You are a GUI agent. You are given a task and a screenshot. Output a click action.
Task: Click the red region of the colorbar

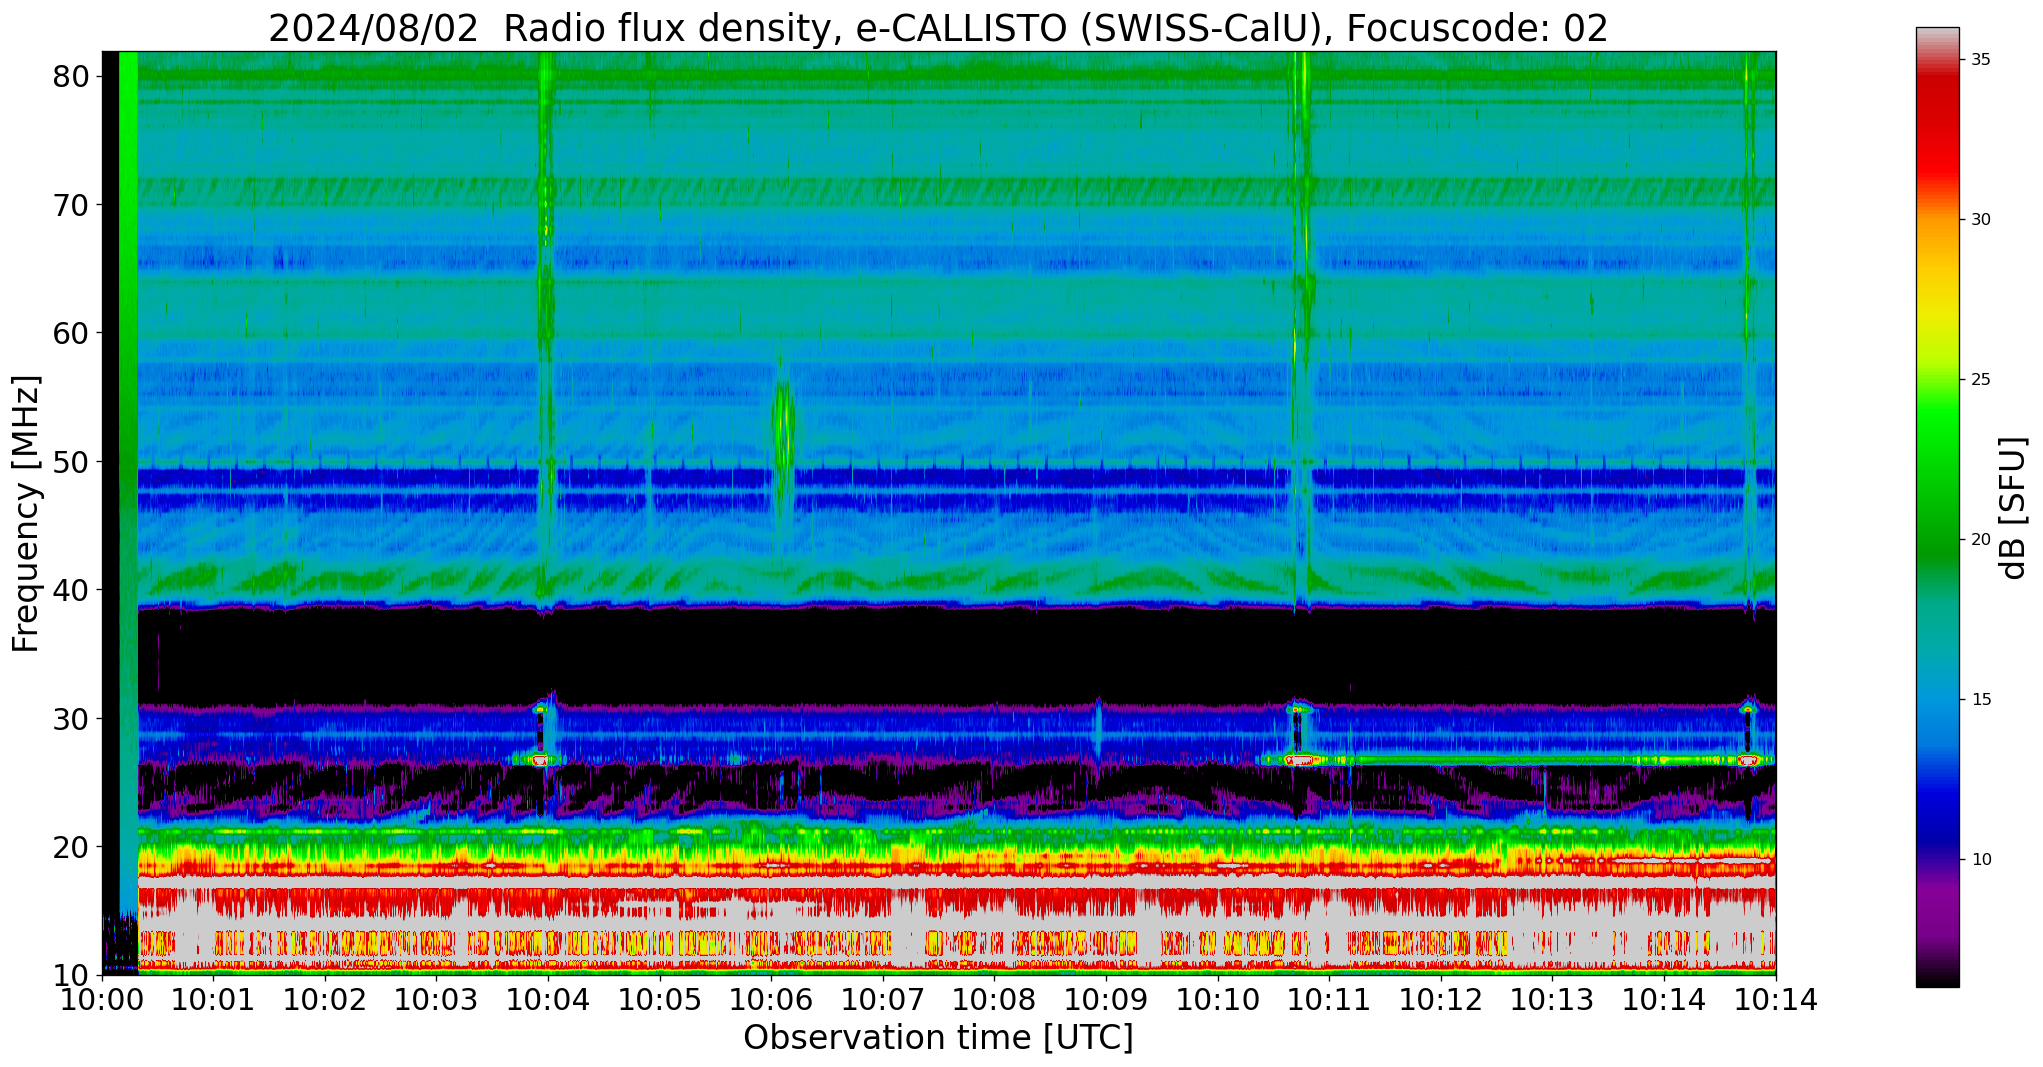pos(1938,130)
